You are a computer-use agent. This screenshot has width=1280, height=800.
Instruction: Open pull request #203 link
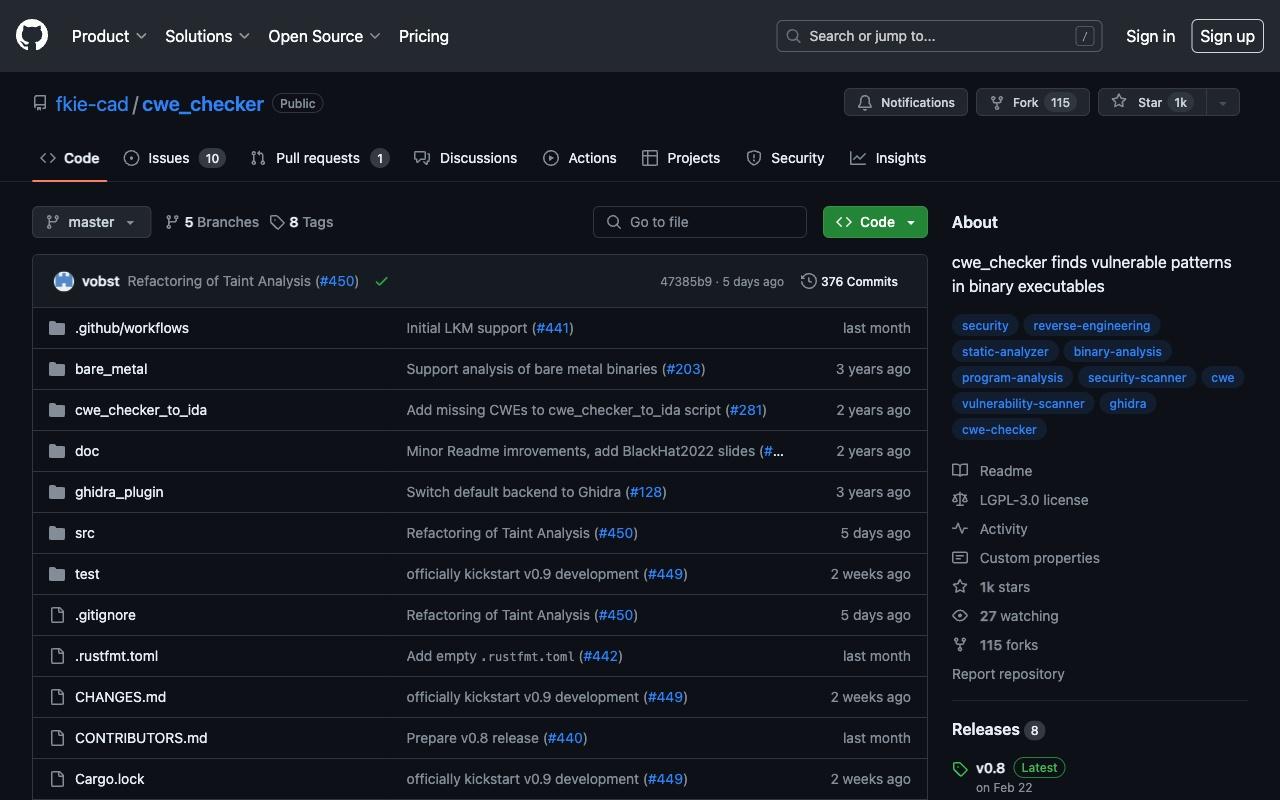[684, 369]
